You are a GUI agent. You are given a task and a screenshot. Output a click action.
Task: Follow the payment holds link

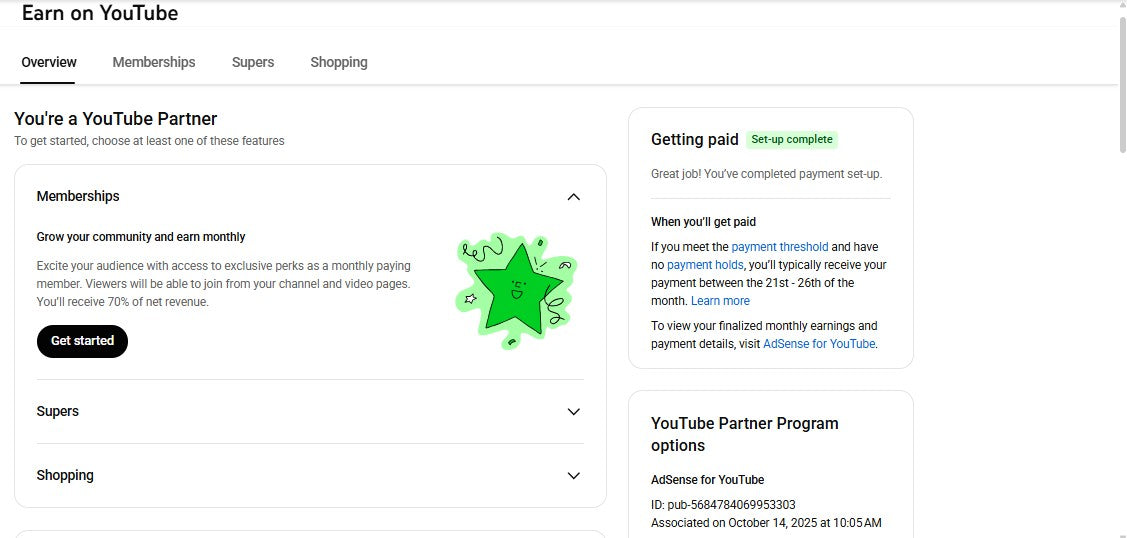click(705, 265)
